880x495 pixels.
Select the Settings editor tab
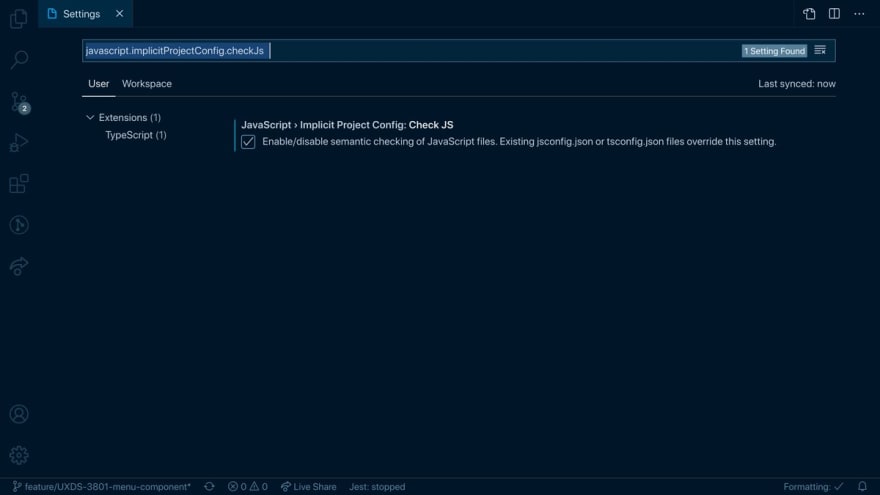[85, 13]
